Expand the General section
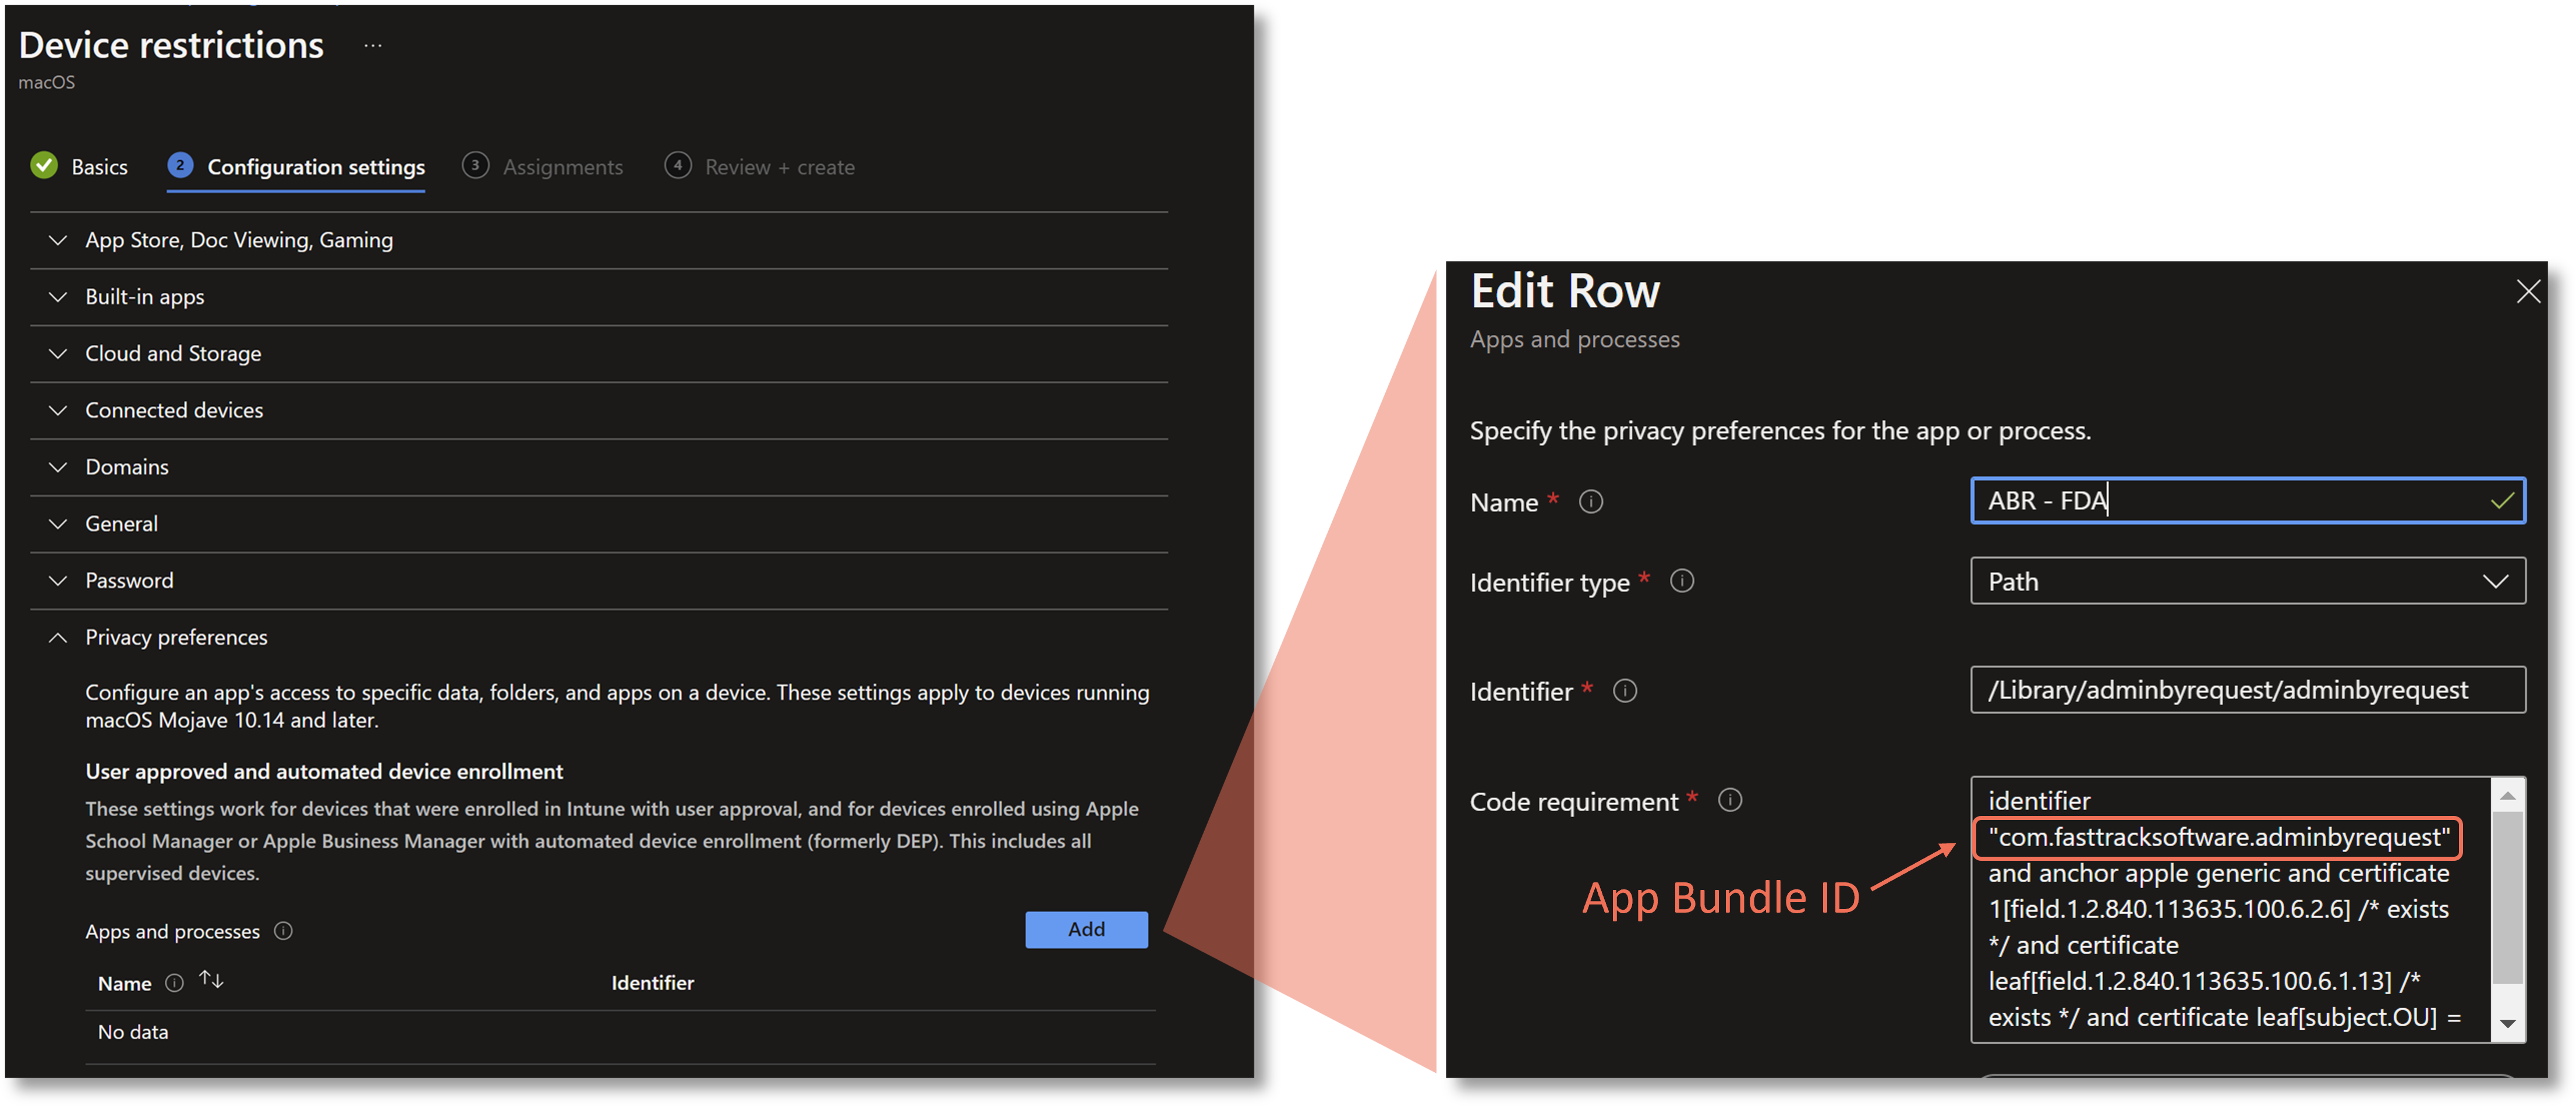The height and width of the screenshot is (1106, 2576). (x=599, y=524)
